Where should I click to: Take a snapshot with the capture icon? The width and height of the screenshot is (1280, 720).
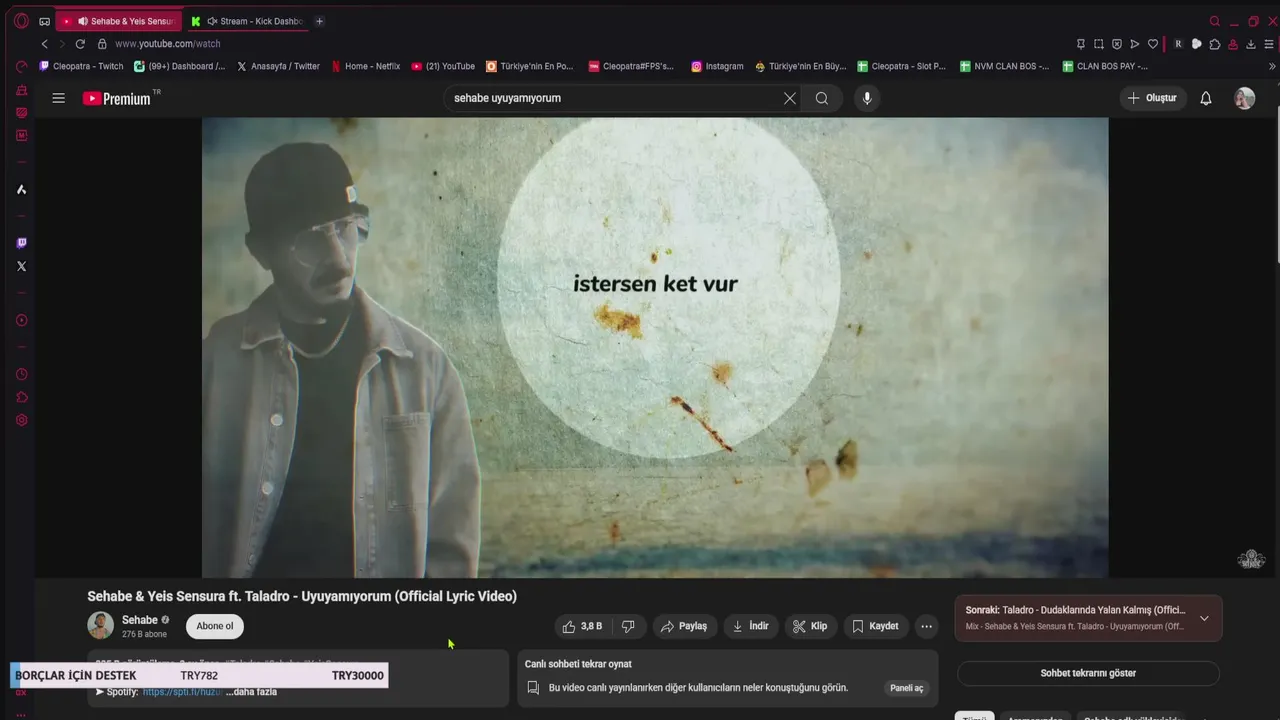tap(1098, 44)
